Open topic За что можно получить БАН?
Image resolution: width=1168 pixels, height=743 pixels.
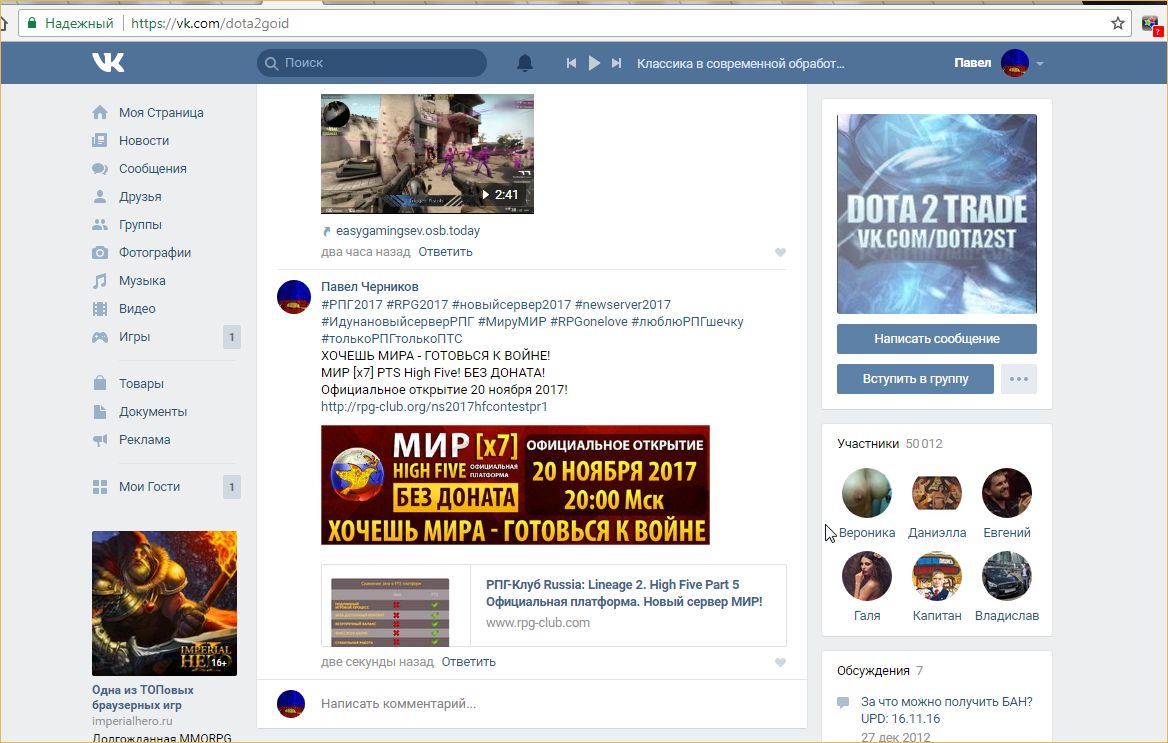click(946, 710)
